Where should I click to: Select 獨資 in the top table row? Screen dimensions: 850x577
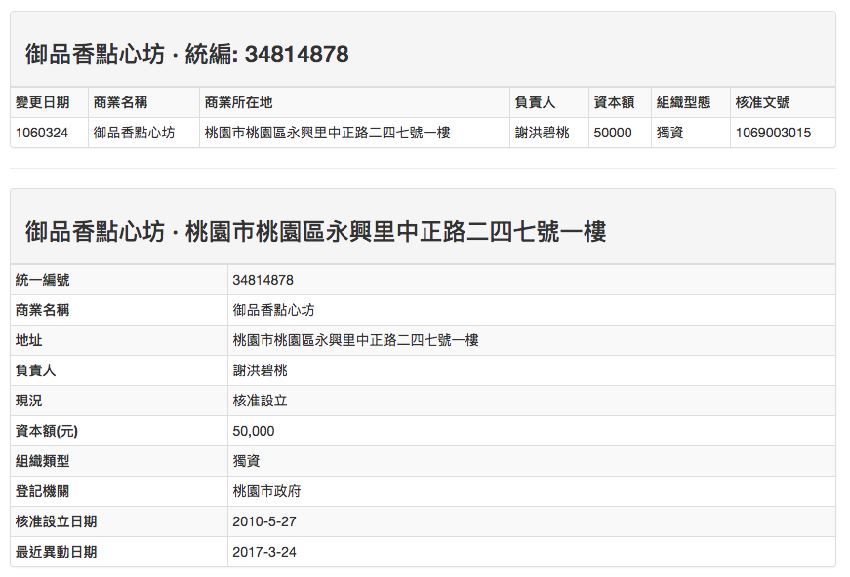[x=670, y=132]
